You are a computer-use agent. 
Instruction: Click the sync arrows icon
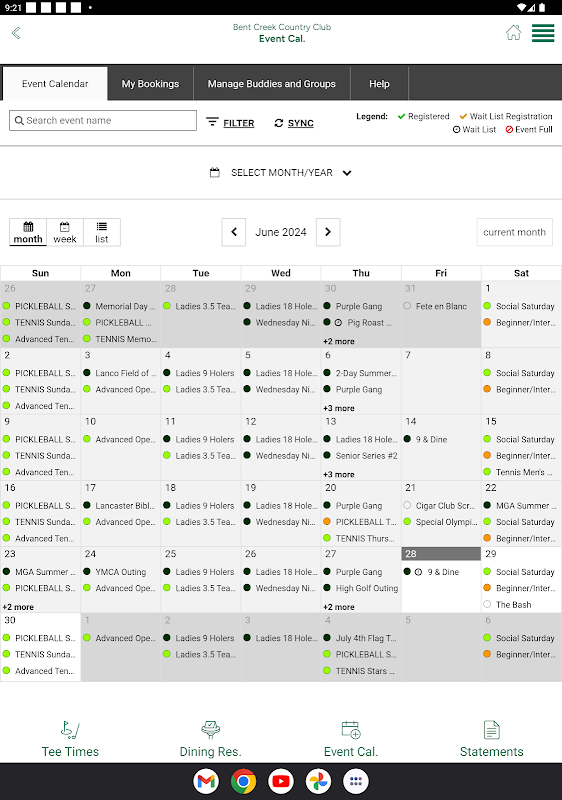click(278, 123)
